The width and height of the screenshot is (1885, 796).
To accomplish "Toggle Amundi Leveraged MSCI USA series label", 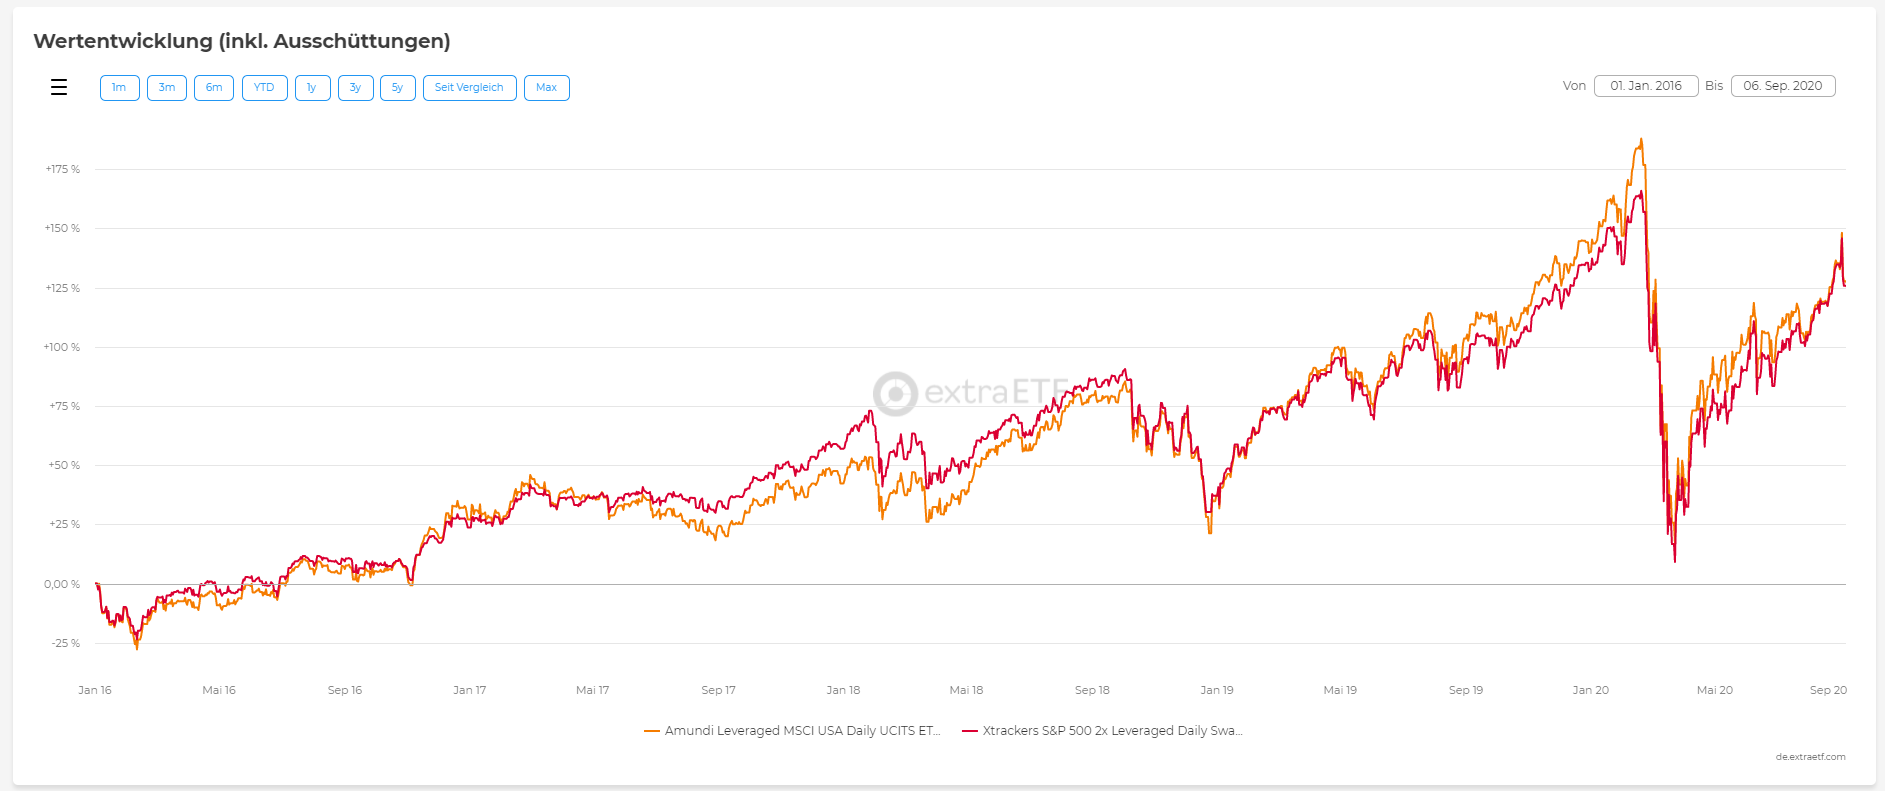I will pos(802,731).
